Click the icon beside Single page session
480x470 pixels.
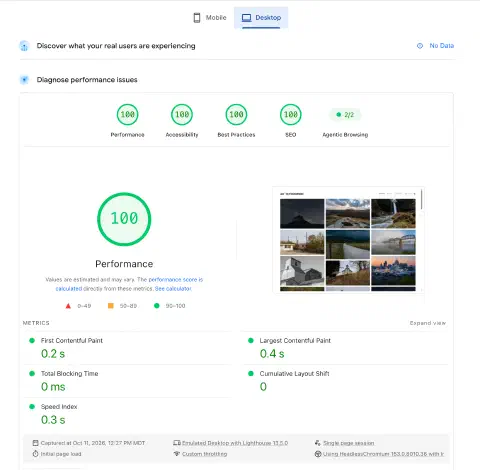click(318, 443)
